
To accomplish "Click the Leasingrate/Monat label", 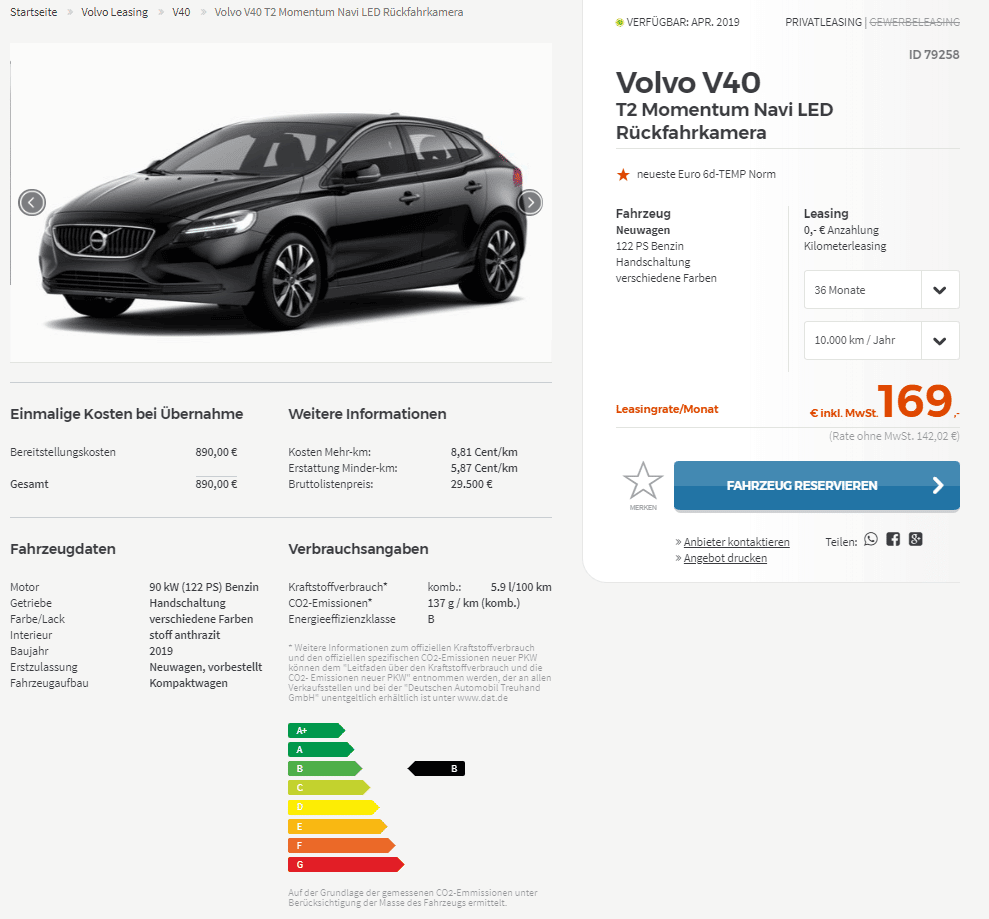I will (x=667, y=409).
